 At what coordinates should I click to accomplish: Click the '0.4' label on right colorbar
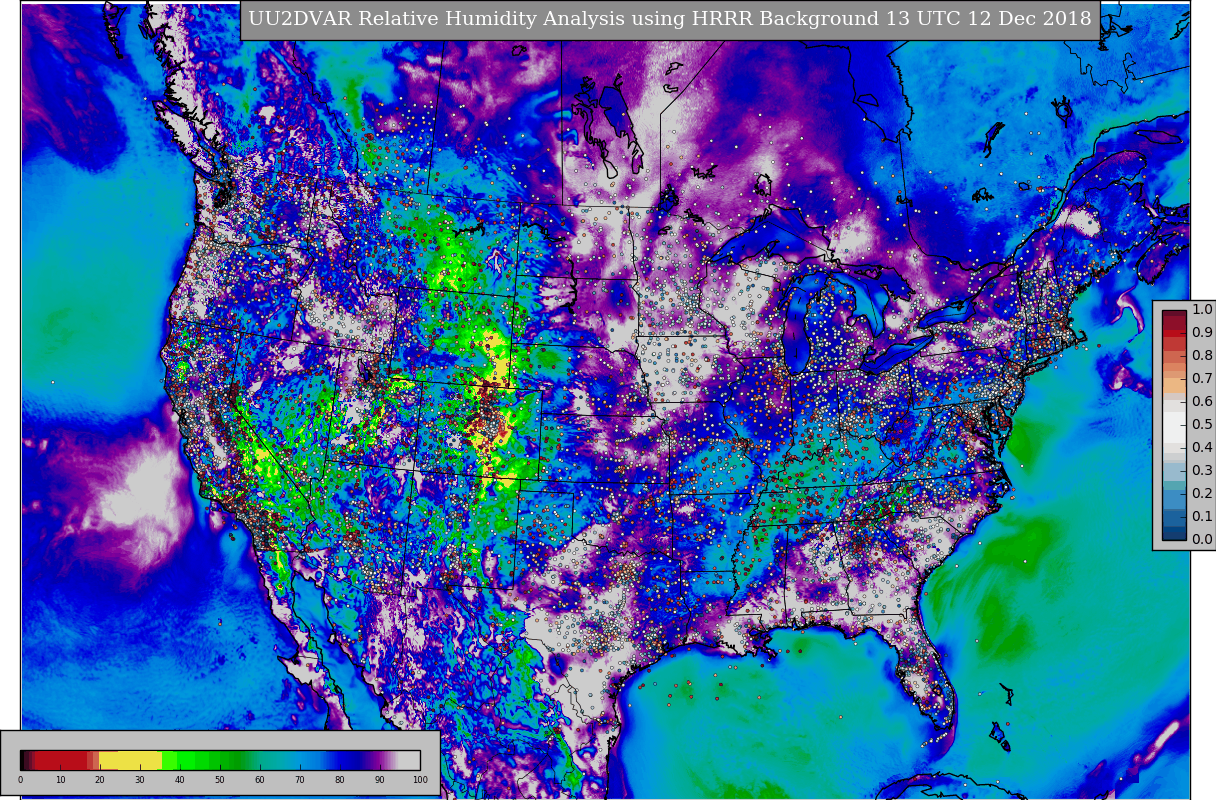coord(1202,448)
